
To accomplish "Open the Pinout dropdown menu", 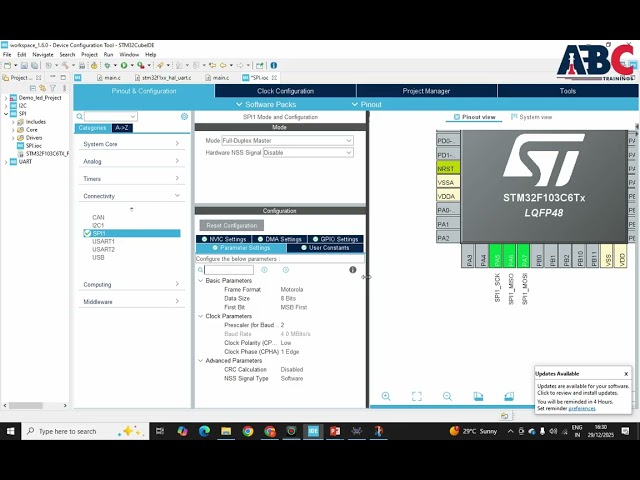I will (367, 104).
